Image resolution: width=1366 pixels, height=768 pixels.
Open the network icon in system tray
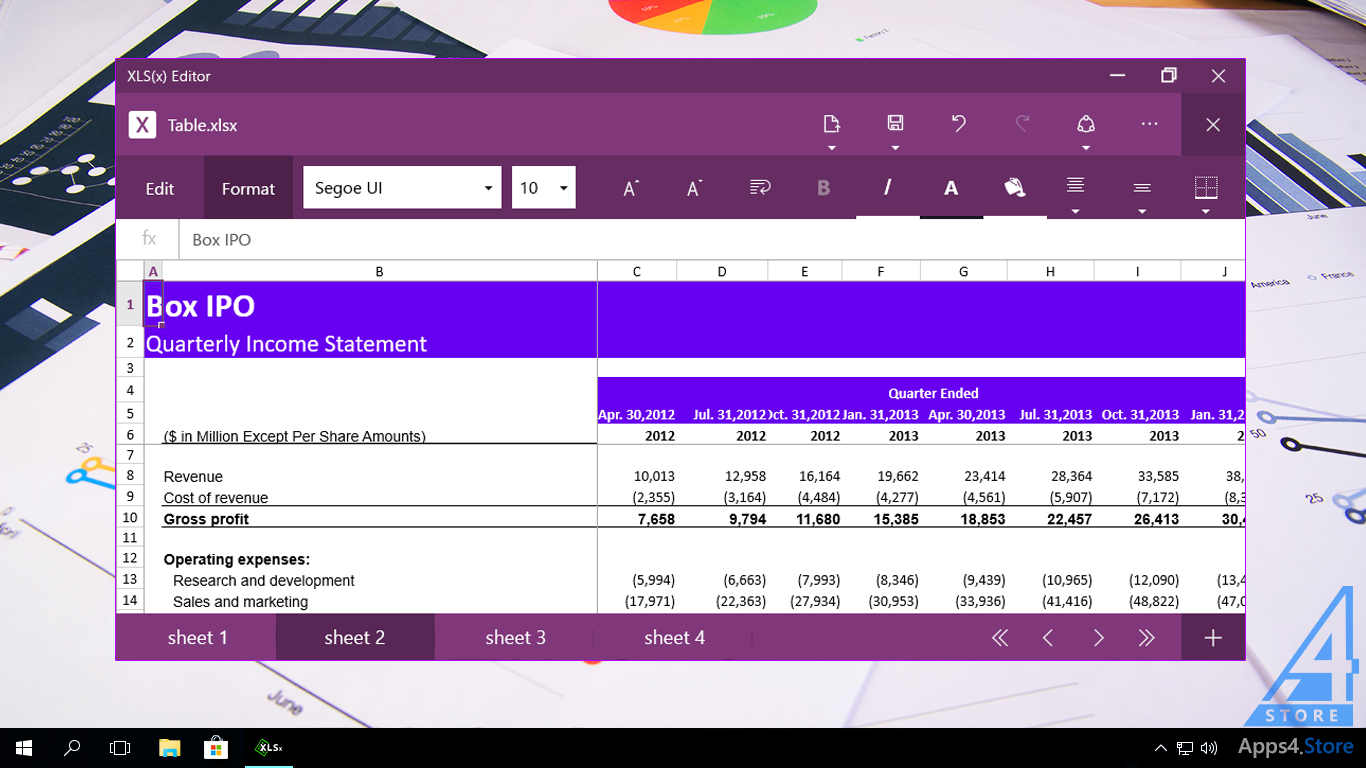click(x=1184, y=747)
